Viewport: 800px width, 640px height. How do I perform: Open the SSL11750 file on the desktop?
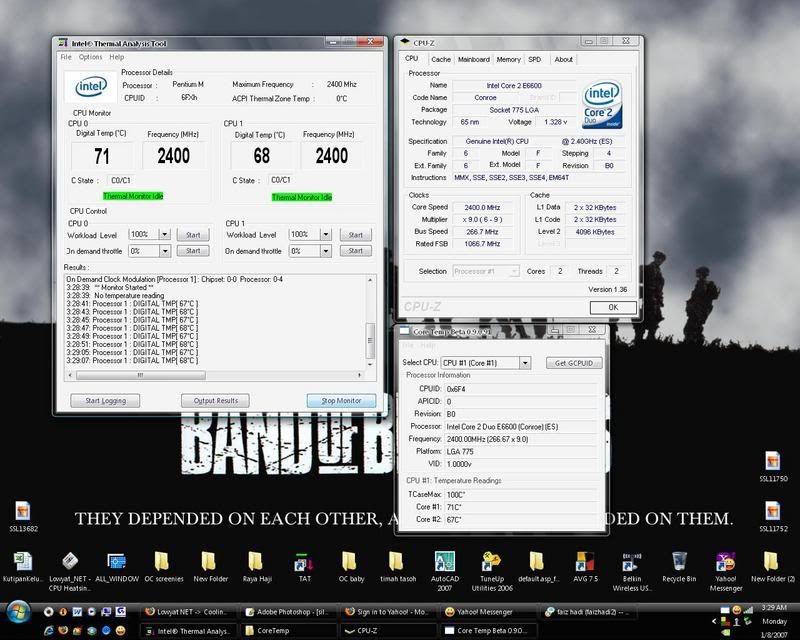[775, 462]
